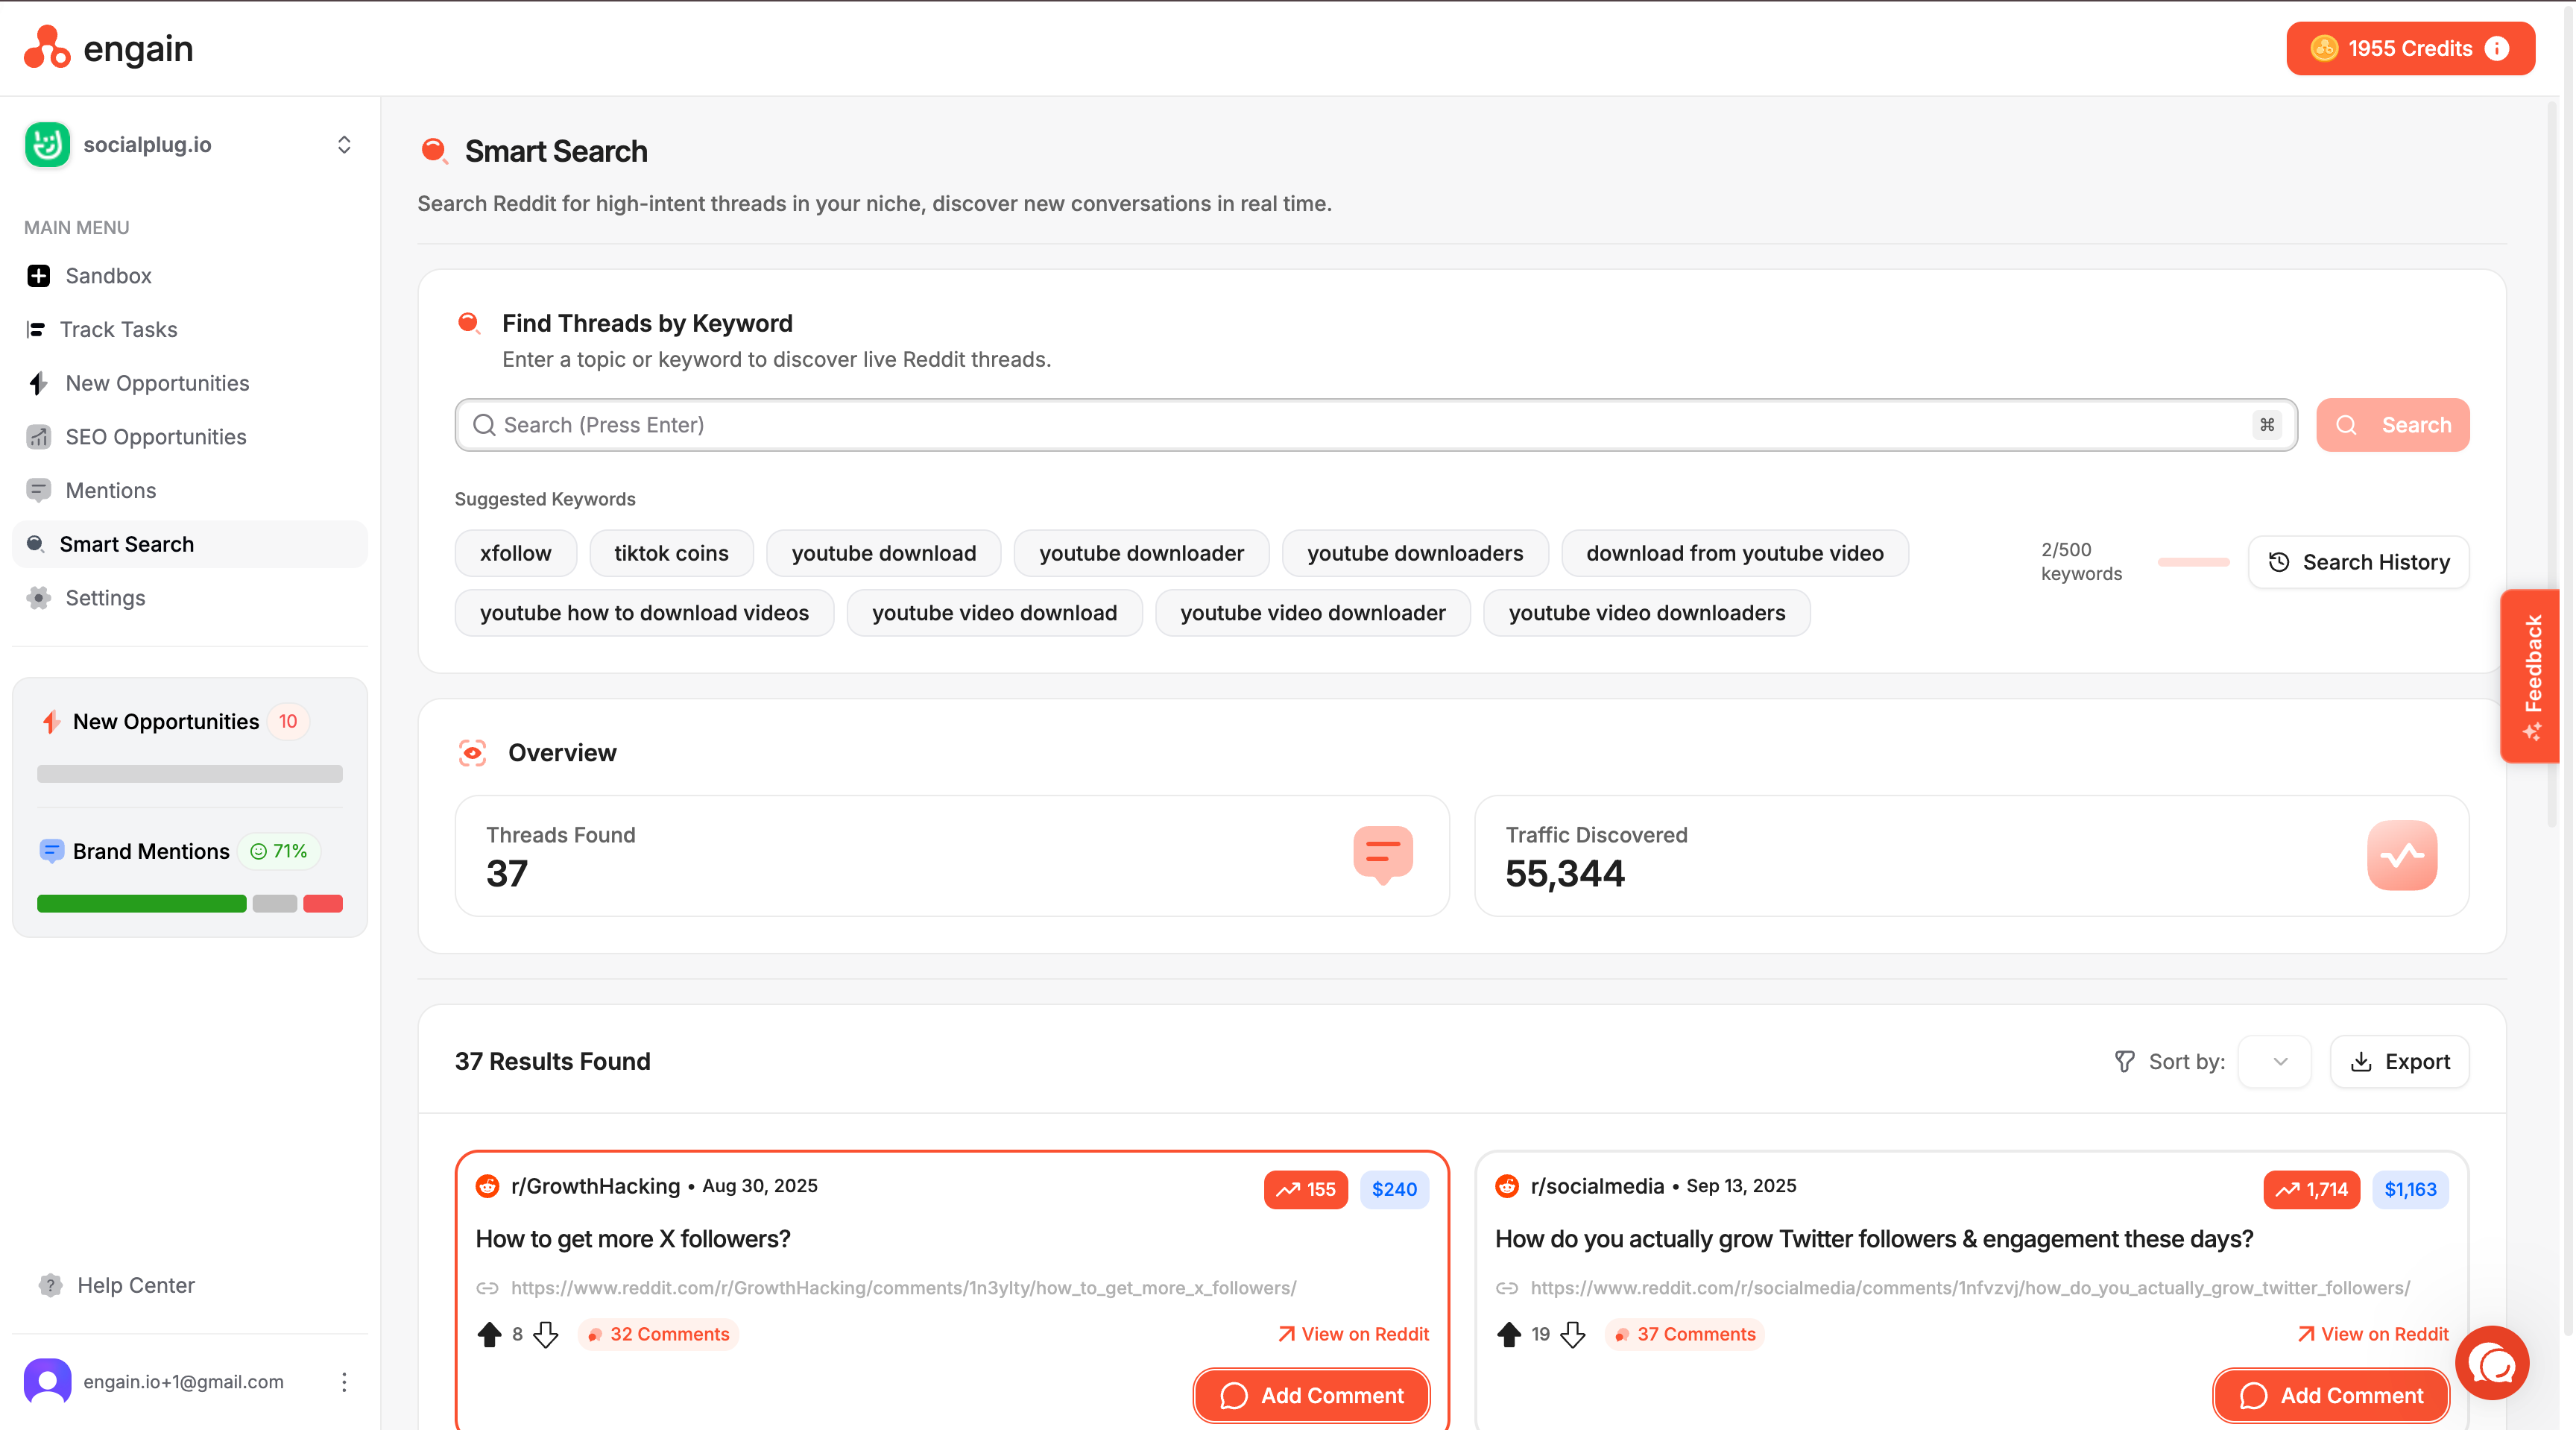Open the r/socialmedia thread URL link

pos(1970,1288)
